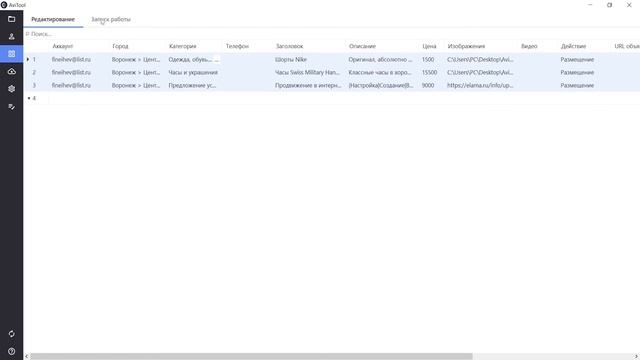This screenshot has height=360, width=640.
Task: Click the Изображения column header
Action: (x=466, y=46)
